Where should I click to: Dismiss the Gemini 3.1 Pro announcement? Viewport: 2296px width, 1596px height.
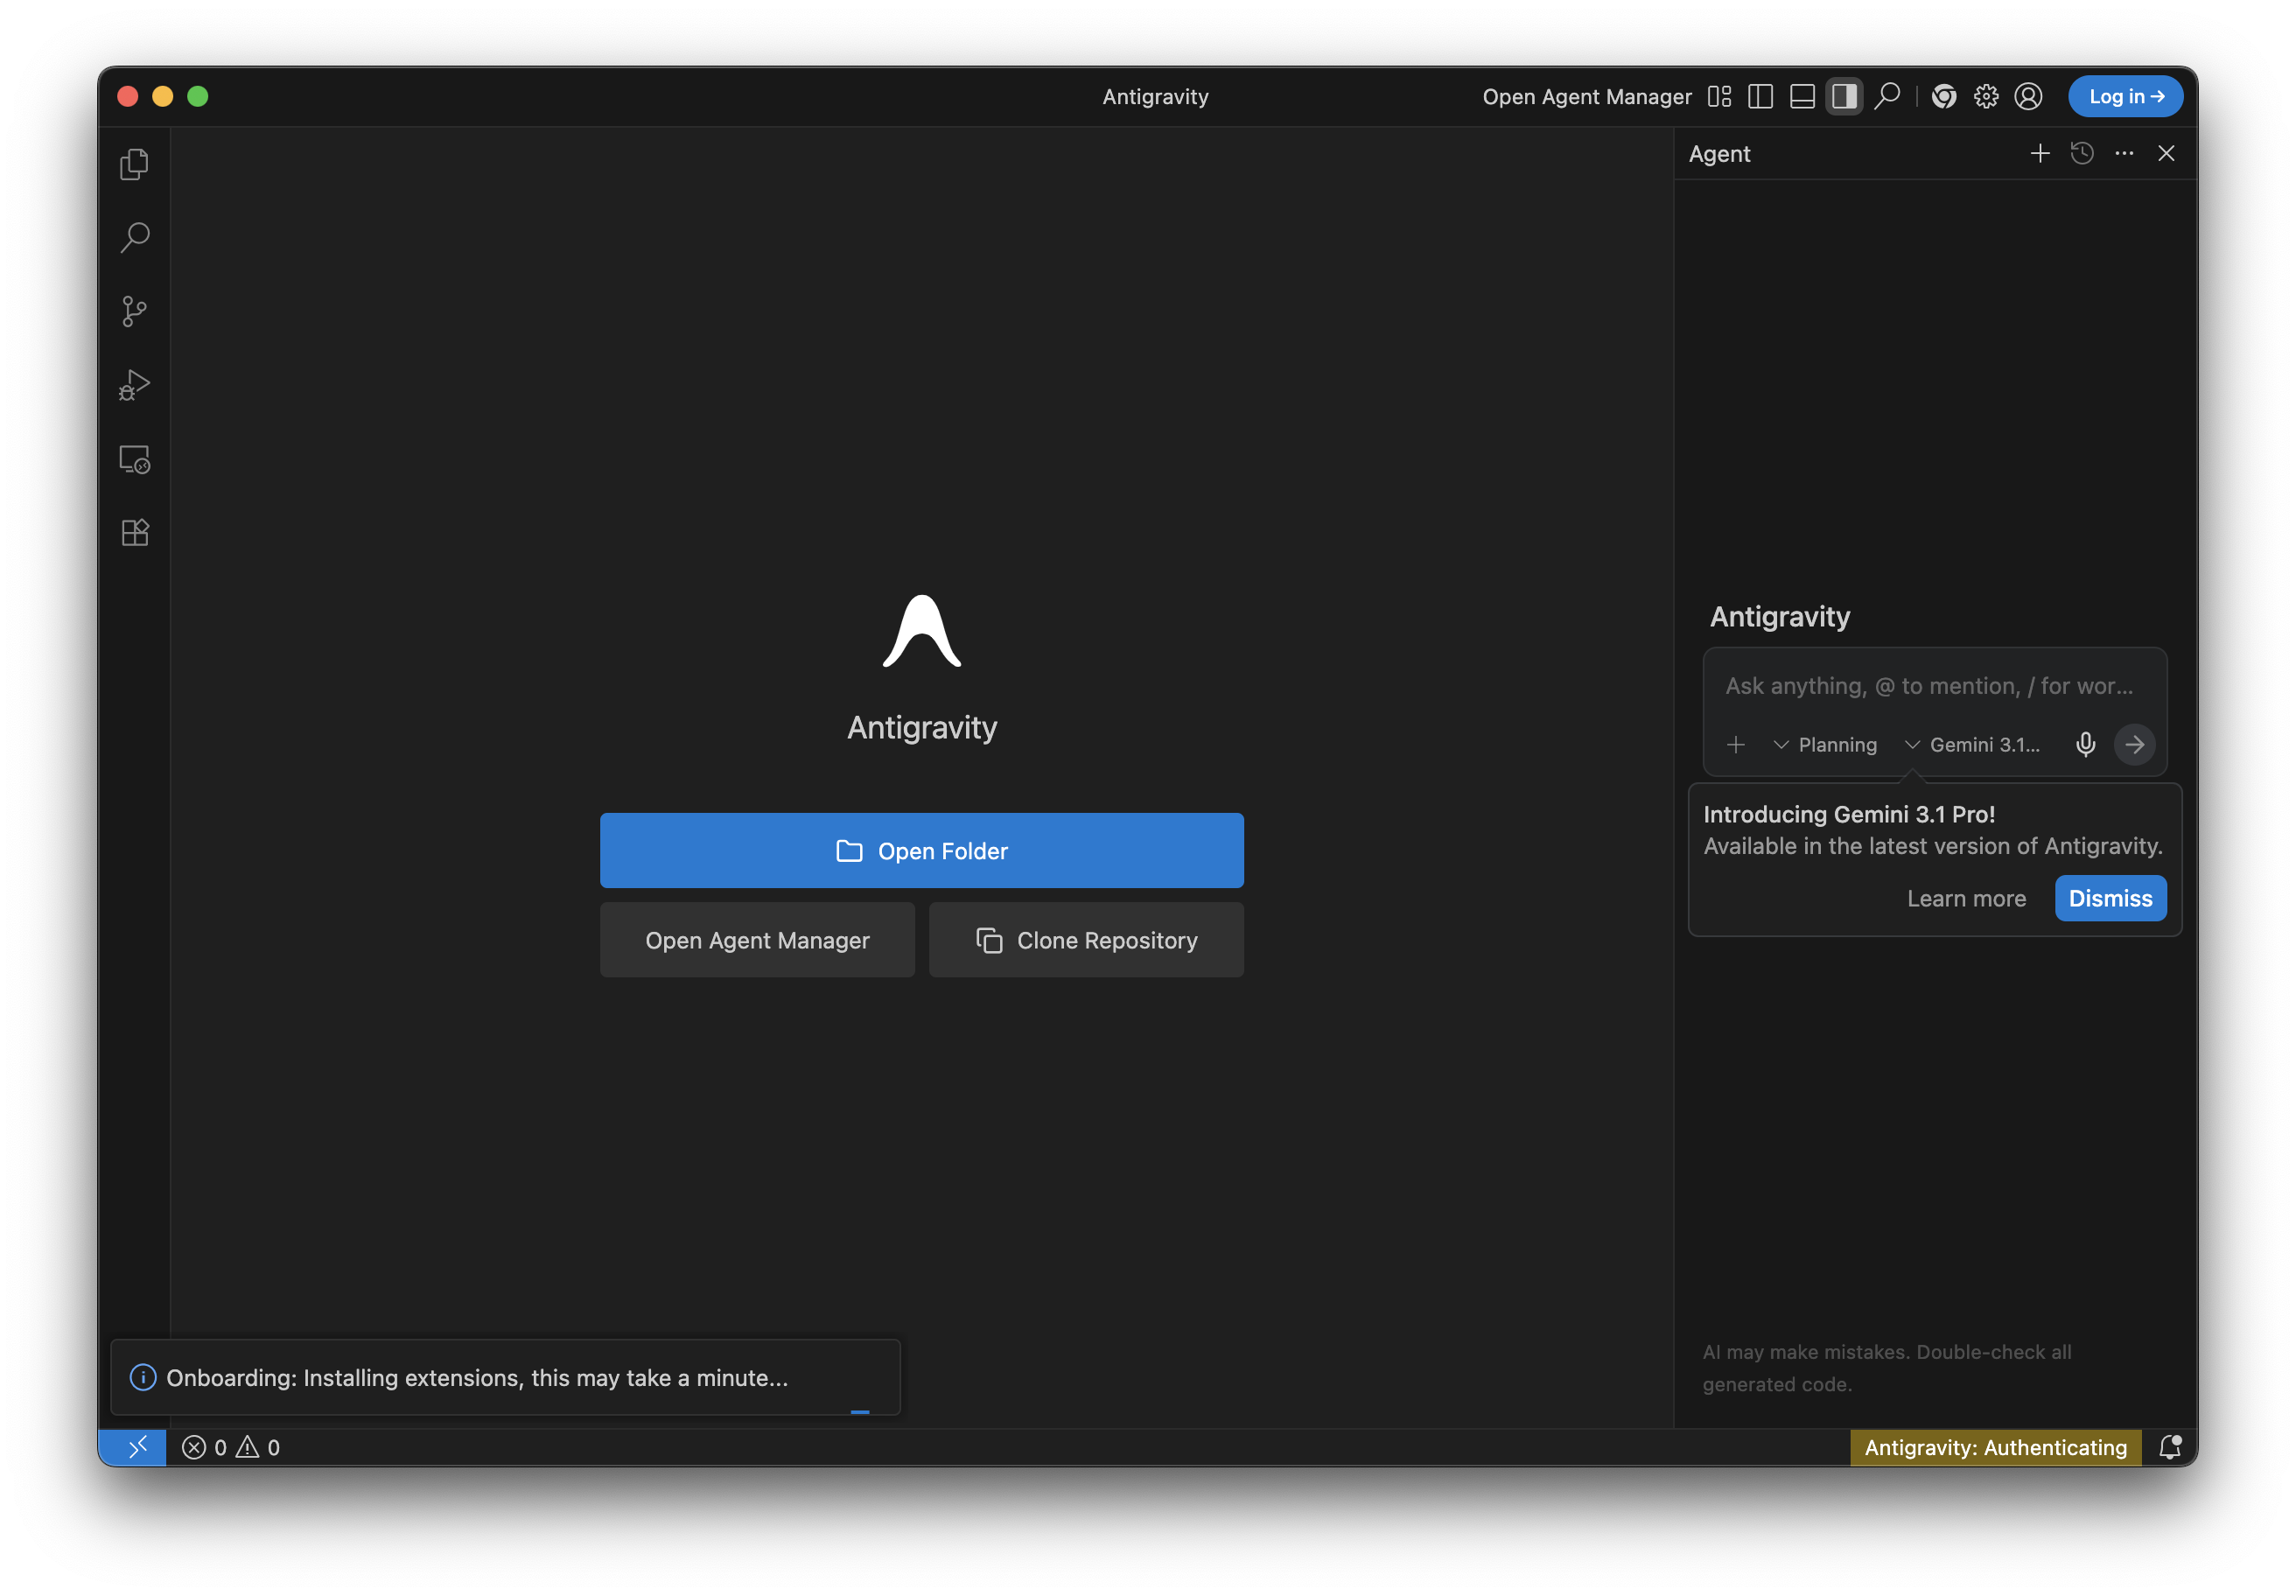tap(2110, 898)
